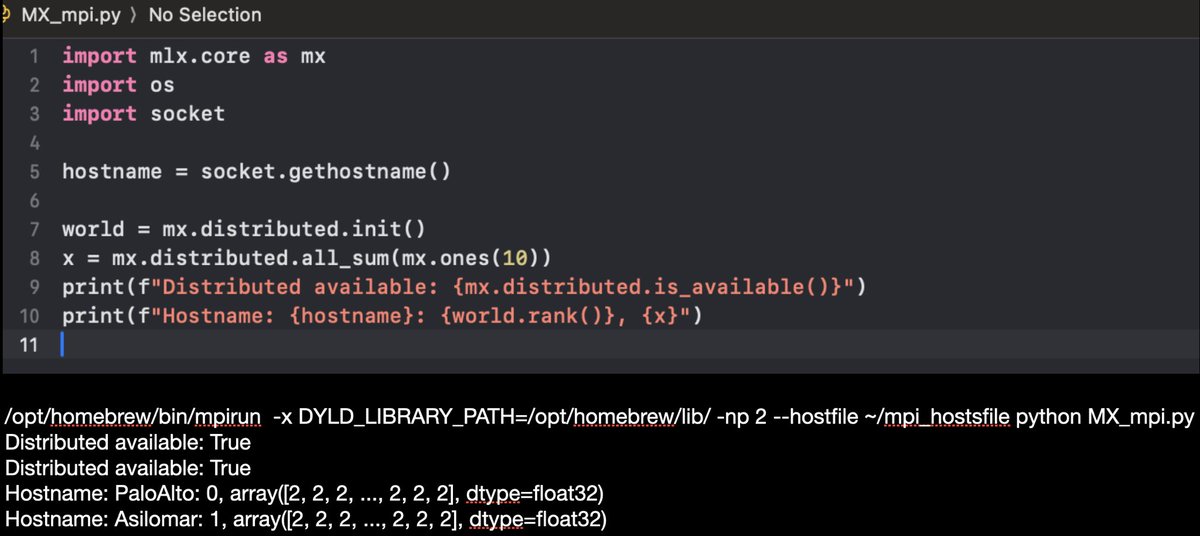Click '~/mpi_hostsfile' in the command
1200x536 pixels.
coord(939,418)
